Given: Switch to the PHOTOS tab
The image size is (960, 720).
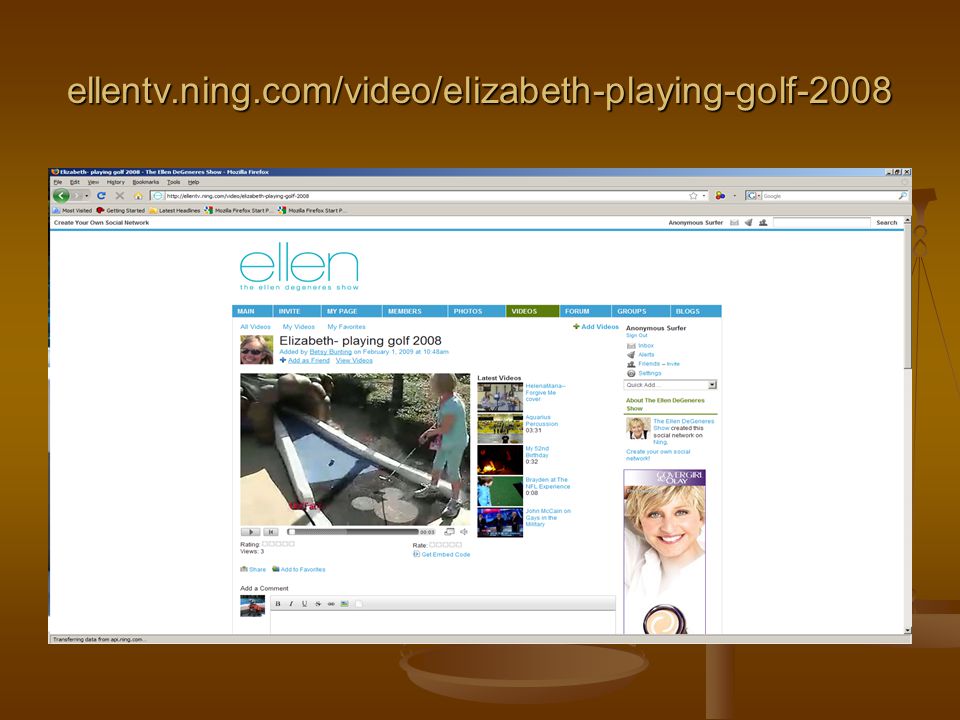Looking at the screenshot, I should pos(476,311).
